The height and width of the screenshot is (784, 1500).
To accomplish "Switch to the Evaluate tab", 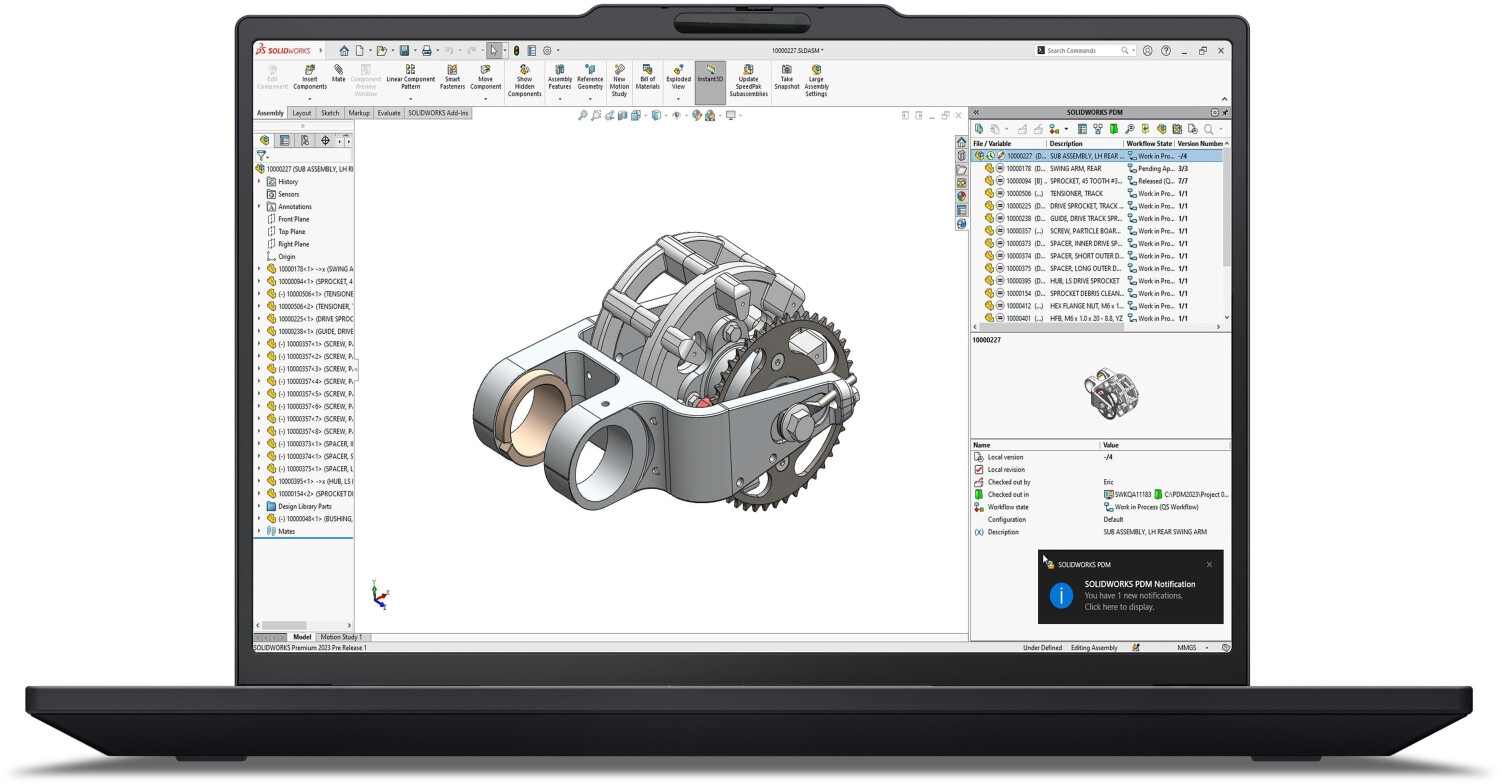I will (x=389, y=113).
